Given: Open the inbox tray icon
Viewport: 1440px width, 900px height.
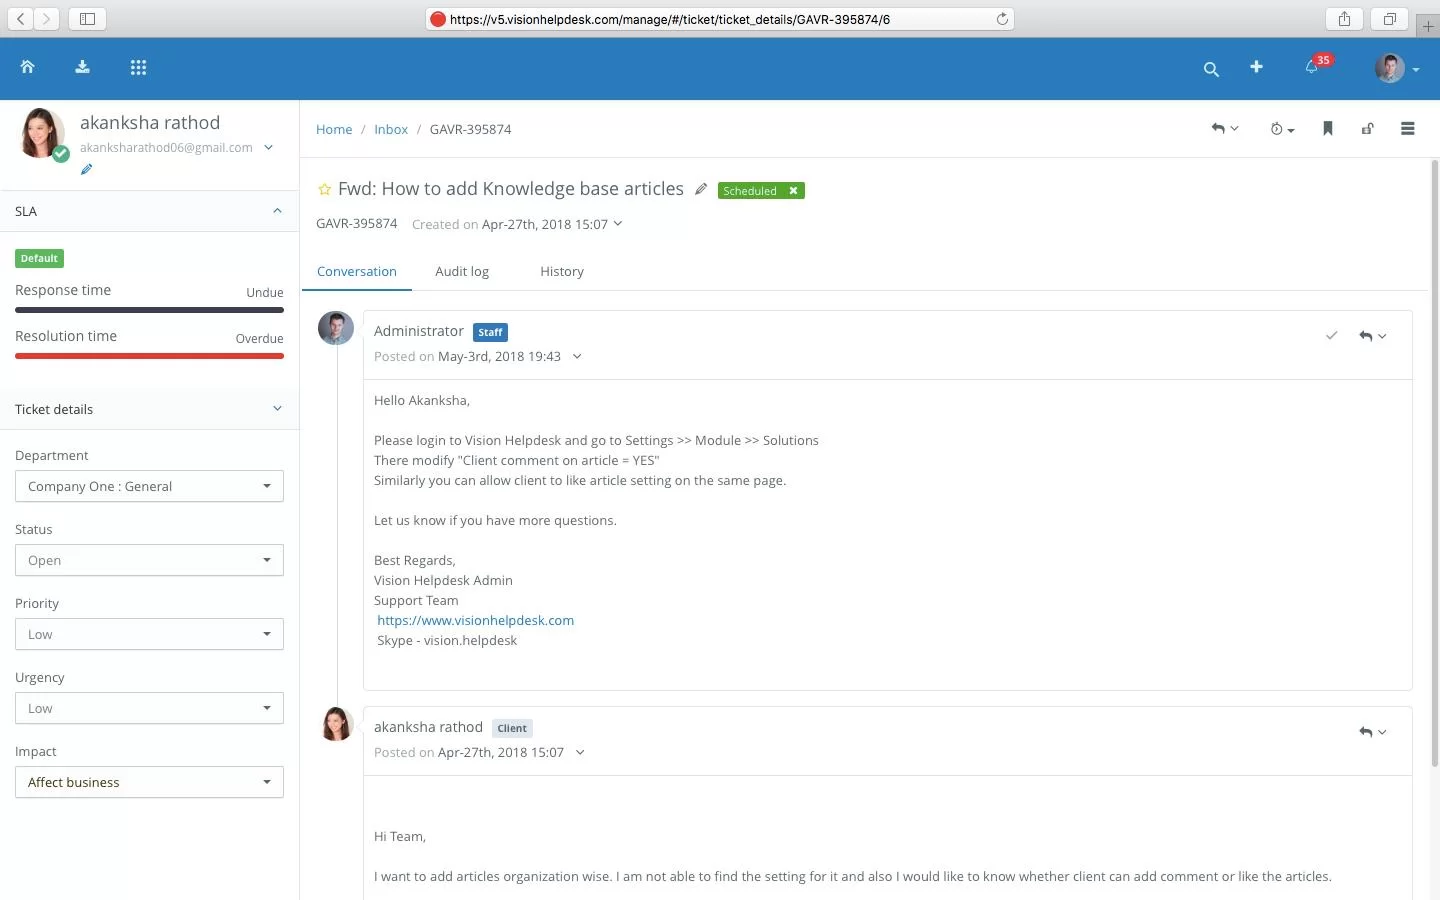Looking at the screenshot, I should tap(82, 67).
